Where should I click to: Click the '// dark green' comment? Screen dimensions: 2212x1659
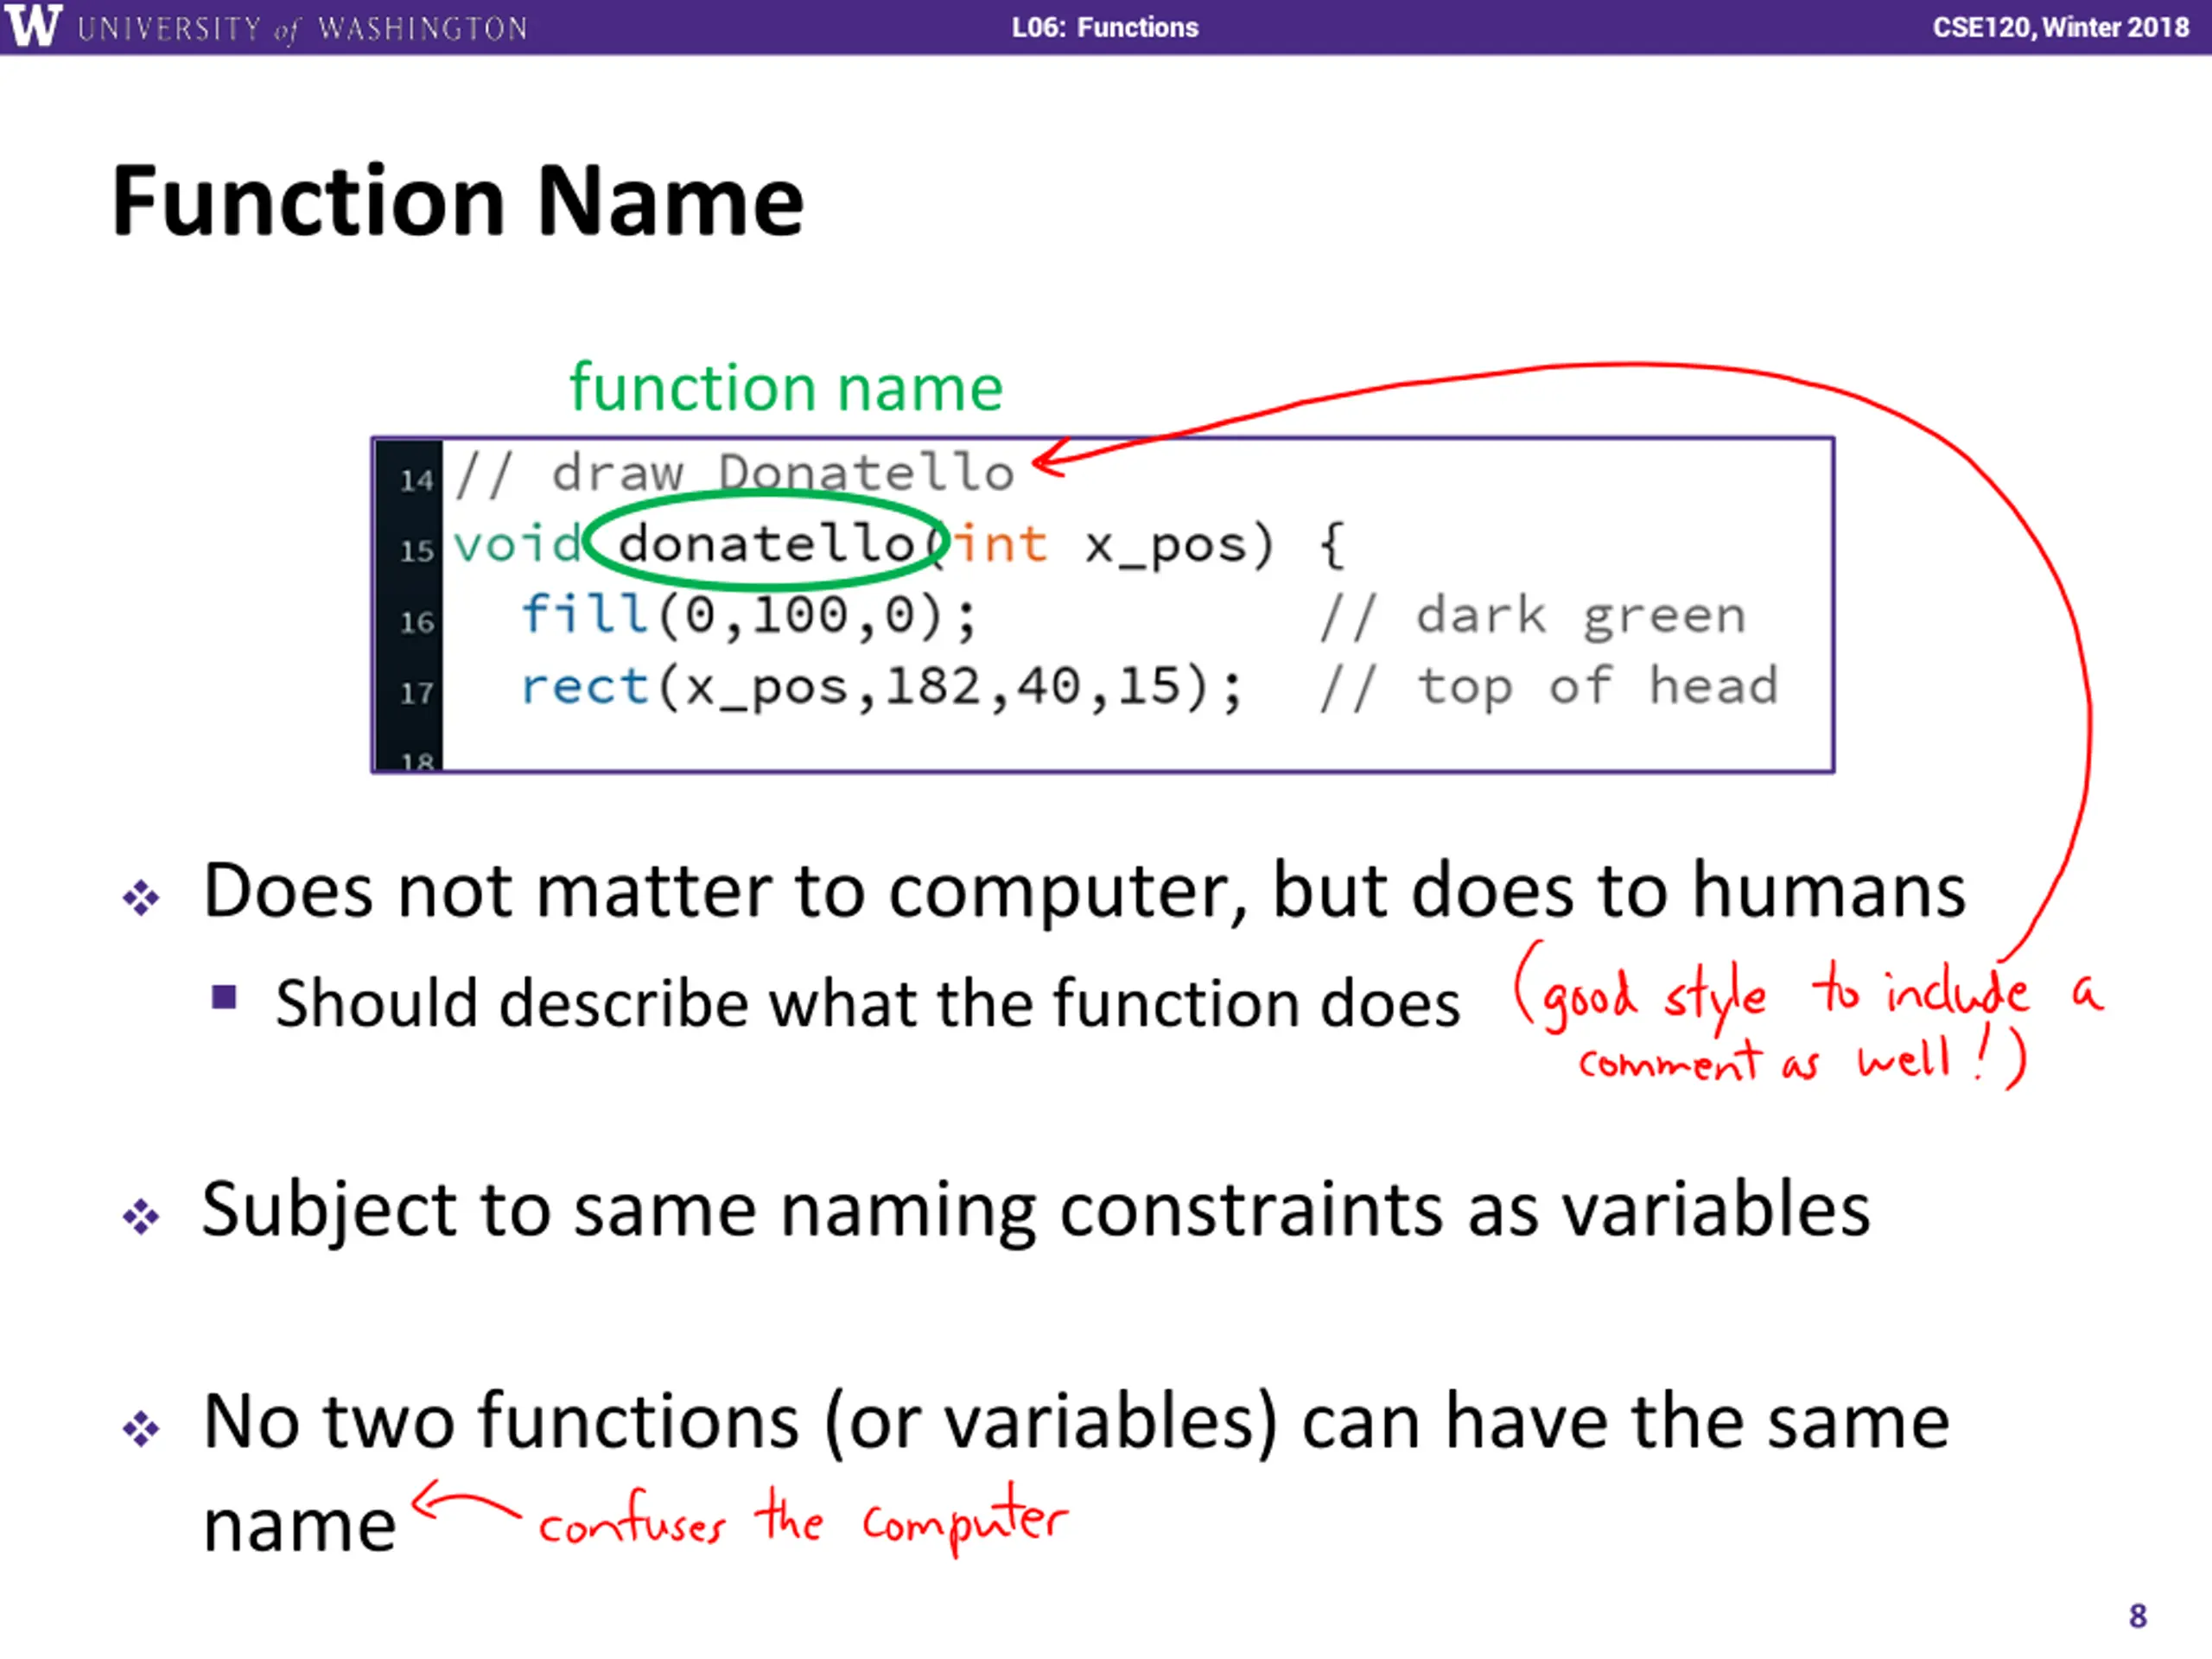[1533, 616]
